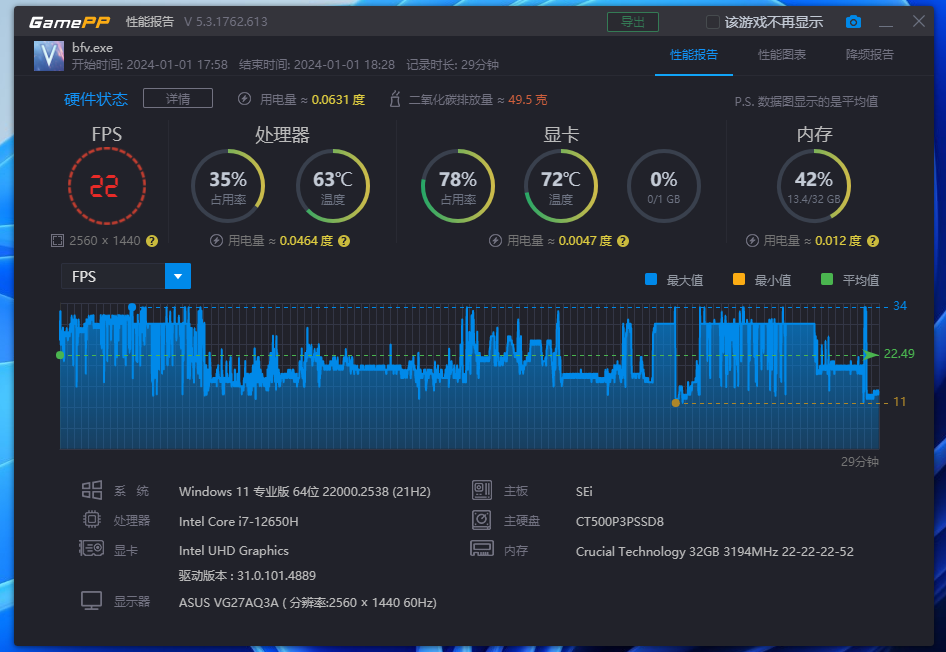
Task: Click the 主板 motherboard info icon
Action: click(x=482, y=490)
